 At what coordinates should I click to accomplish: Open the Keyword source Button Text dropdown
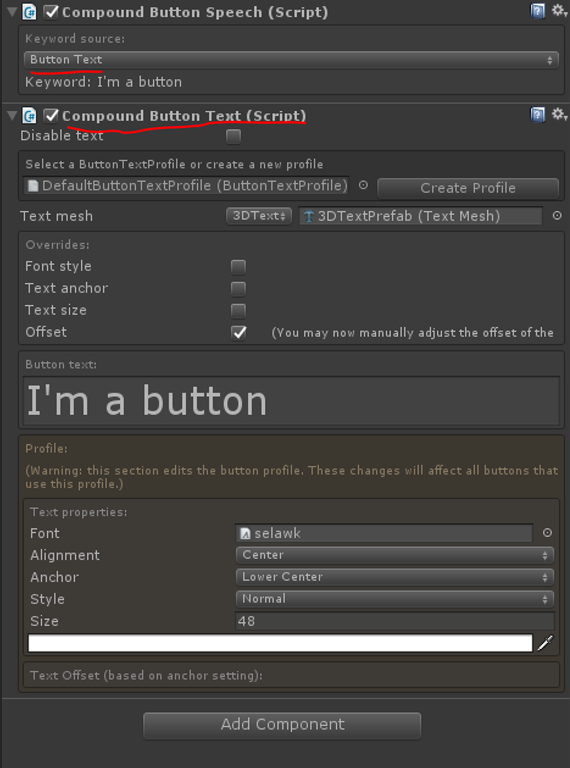pos(291,60)
